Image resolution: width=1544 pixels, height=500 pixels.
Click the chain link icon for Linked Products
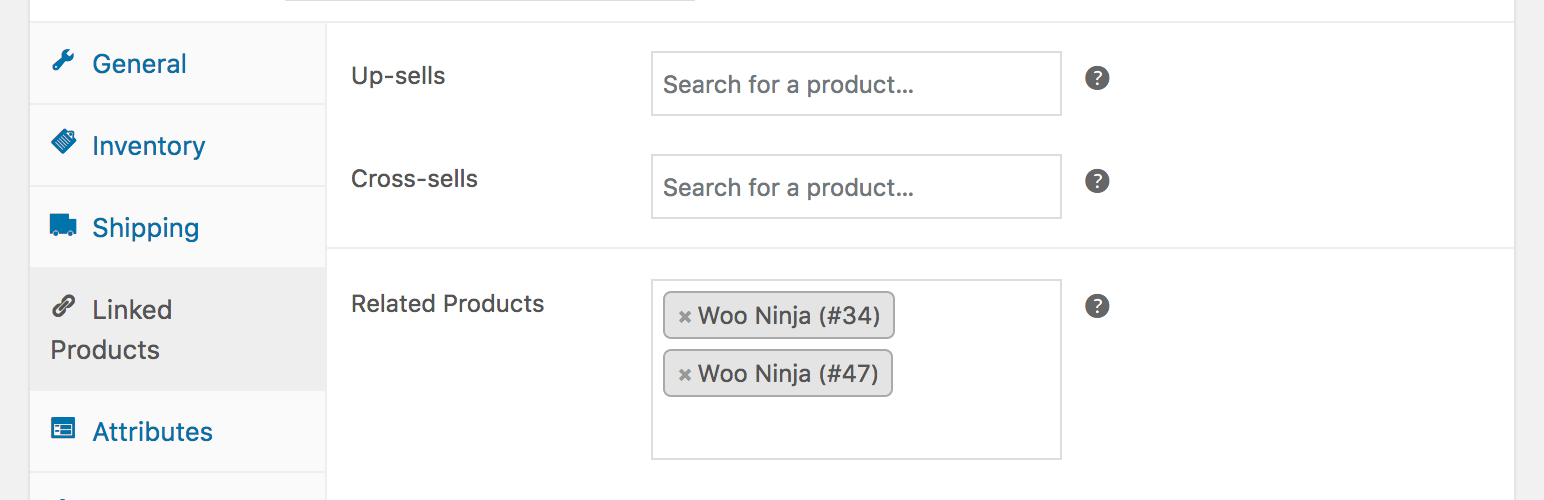pyautogui.click(x=63, y=307)
